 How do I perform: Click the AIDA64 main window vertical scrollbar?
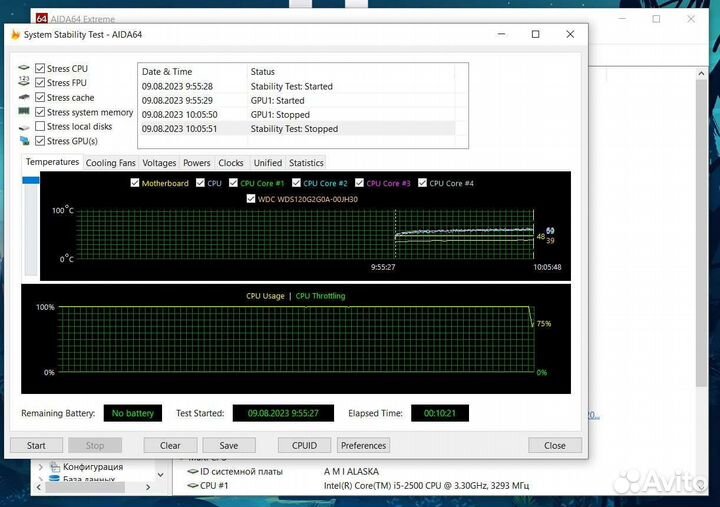pyautogui.click(x=701, y=233)
